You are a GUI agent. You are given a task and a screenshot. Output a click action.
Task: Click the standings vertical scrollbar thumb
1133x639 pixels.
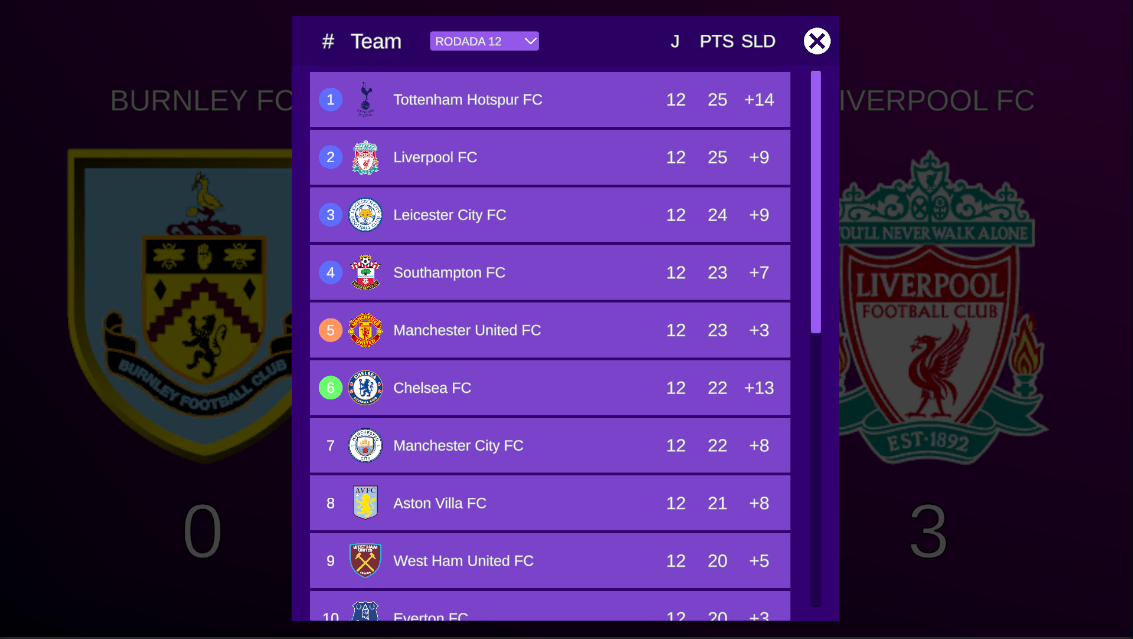tap(816, 200)
